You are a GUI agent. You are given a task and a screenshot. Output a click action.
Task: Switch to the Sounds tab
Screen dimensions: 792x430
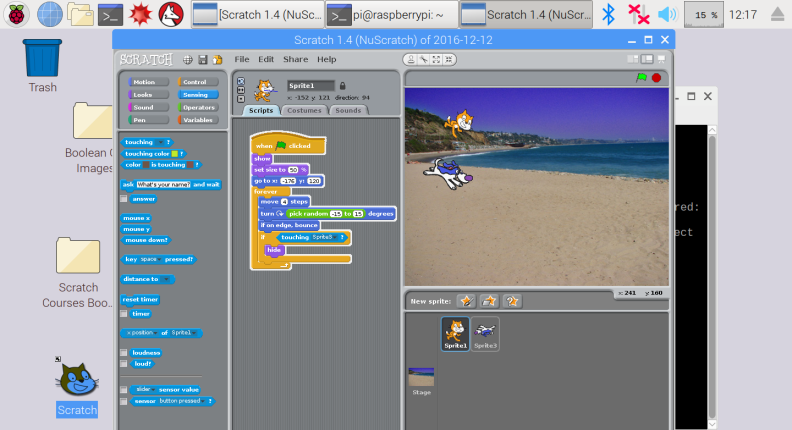[x=348, y=110]
